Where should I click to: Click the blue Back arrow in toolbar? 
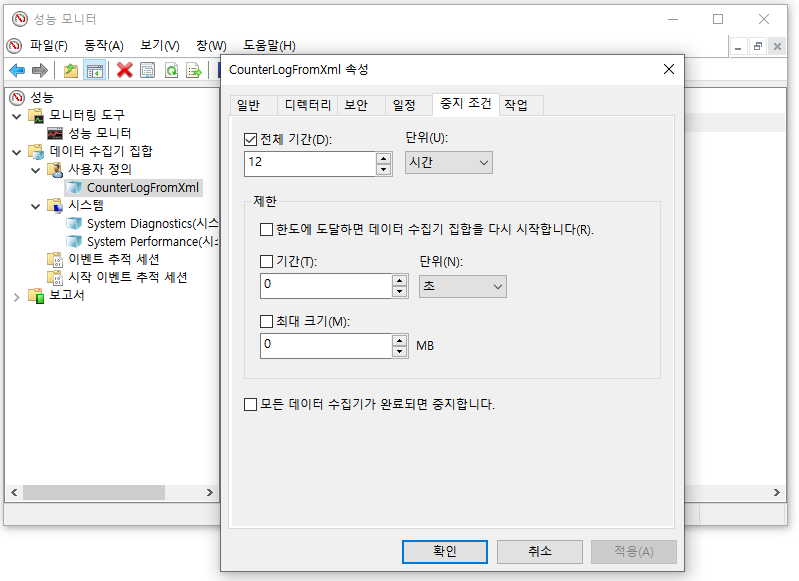[x=17, y=70]
